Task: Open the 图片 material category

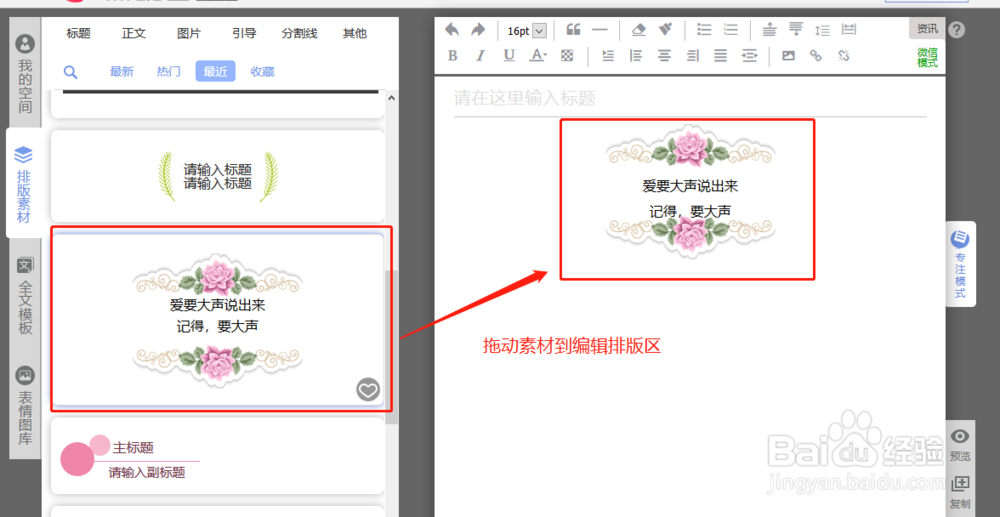Action: point(189,34)
